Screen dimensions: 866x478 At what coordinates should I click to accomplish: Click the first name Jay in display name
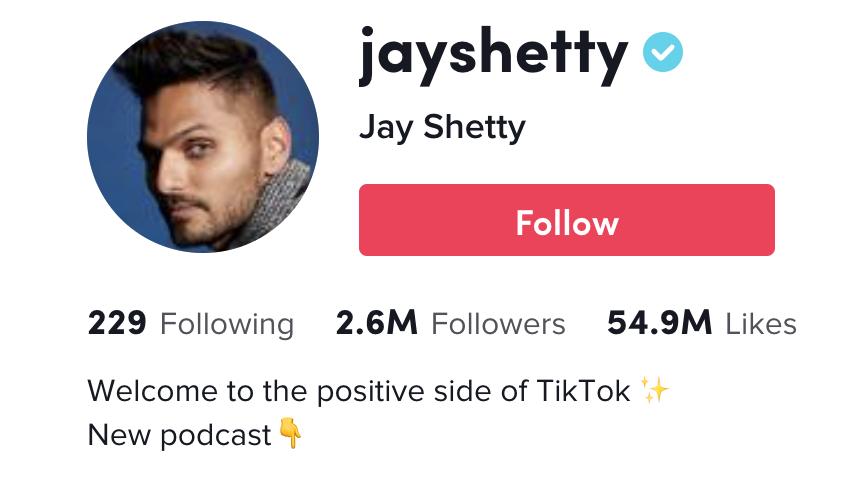click(x=386, y=128)
